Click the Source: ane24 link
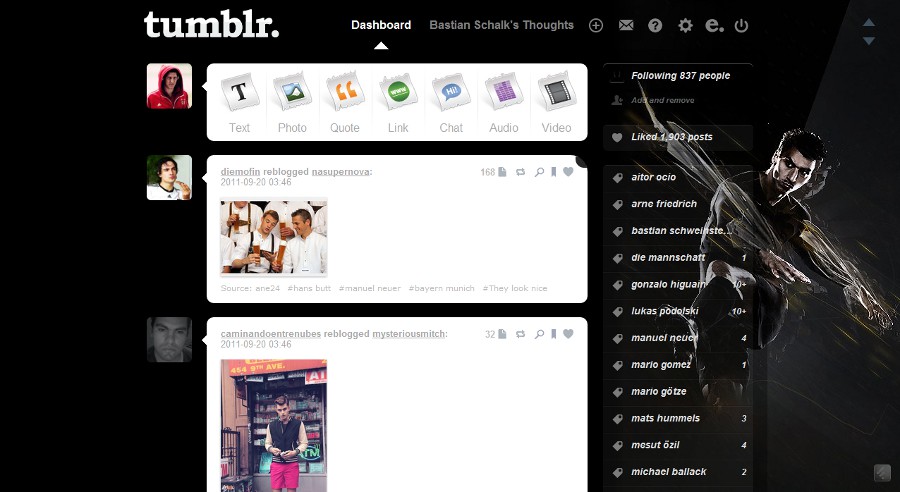This screenshot has height=492, width=900. click(250, 288)
